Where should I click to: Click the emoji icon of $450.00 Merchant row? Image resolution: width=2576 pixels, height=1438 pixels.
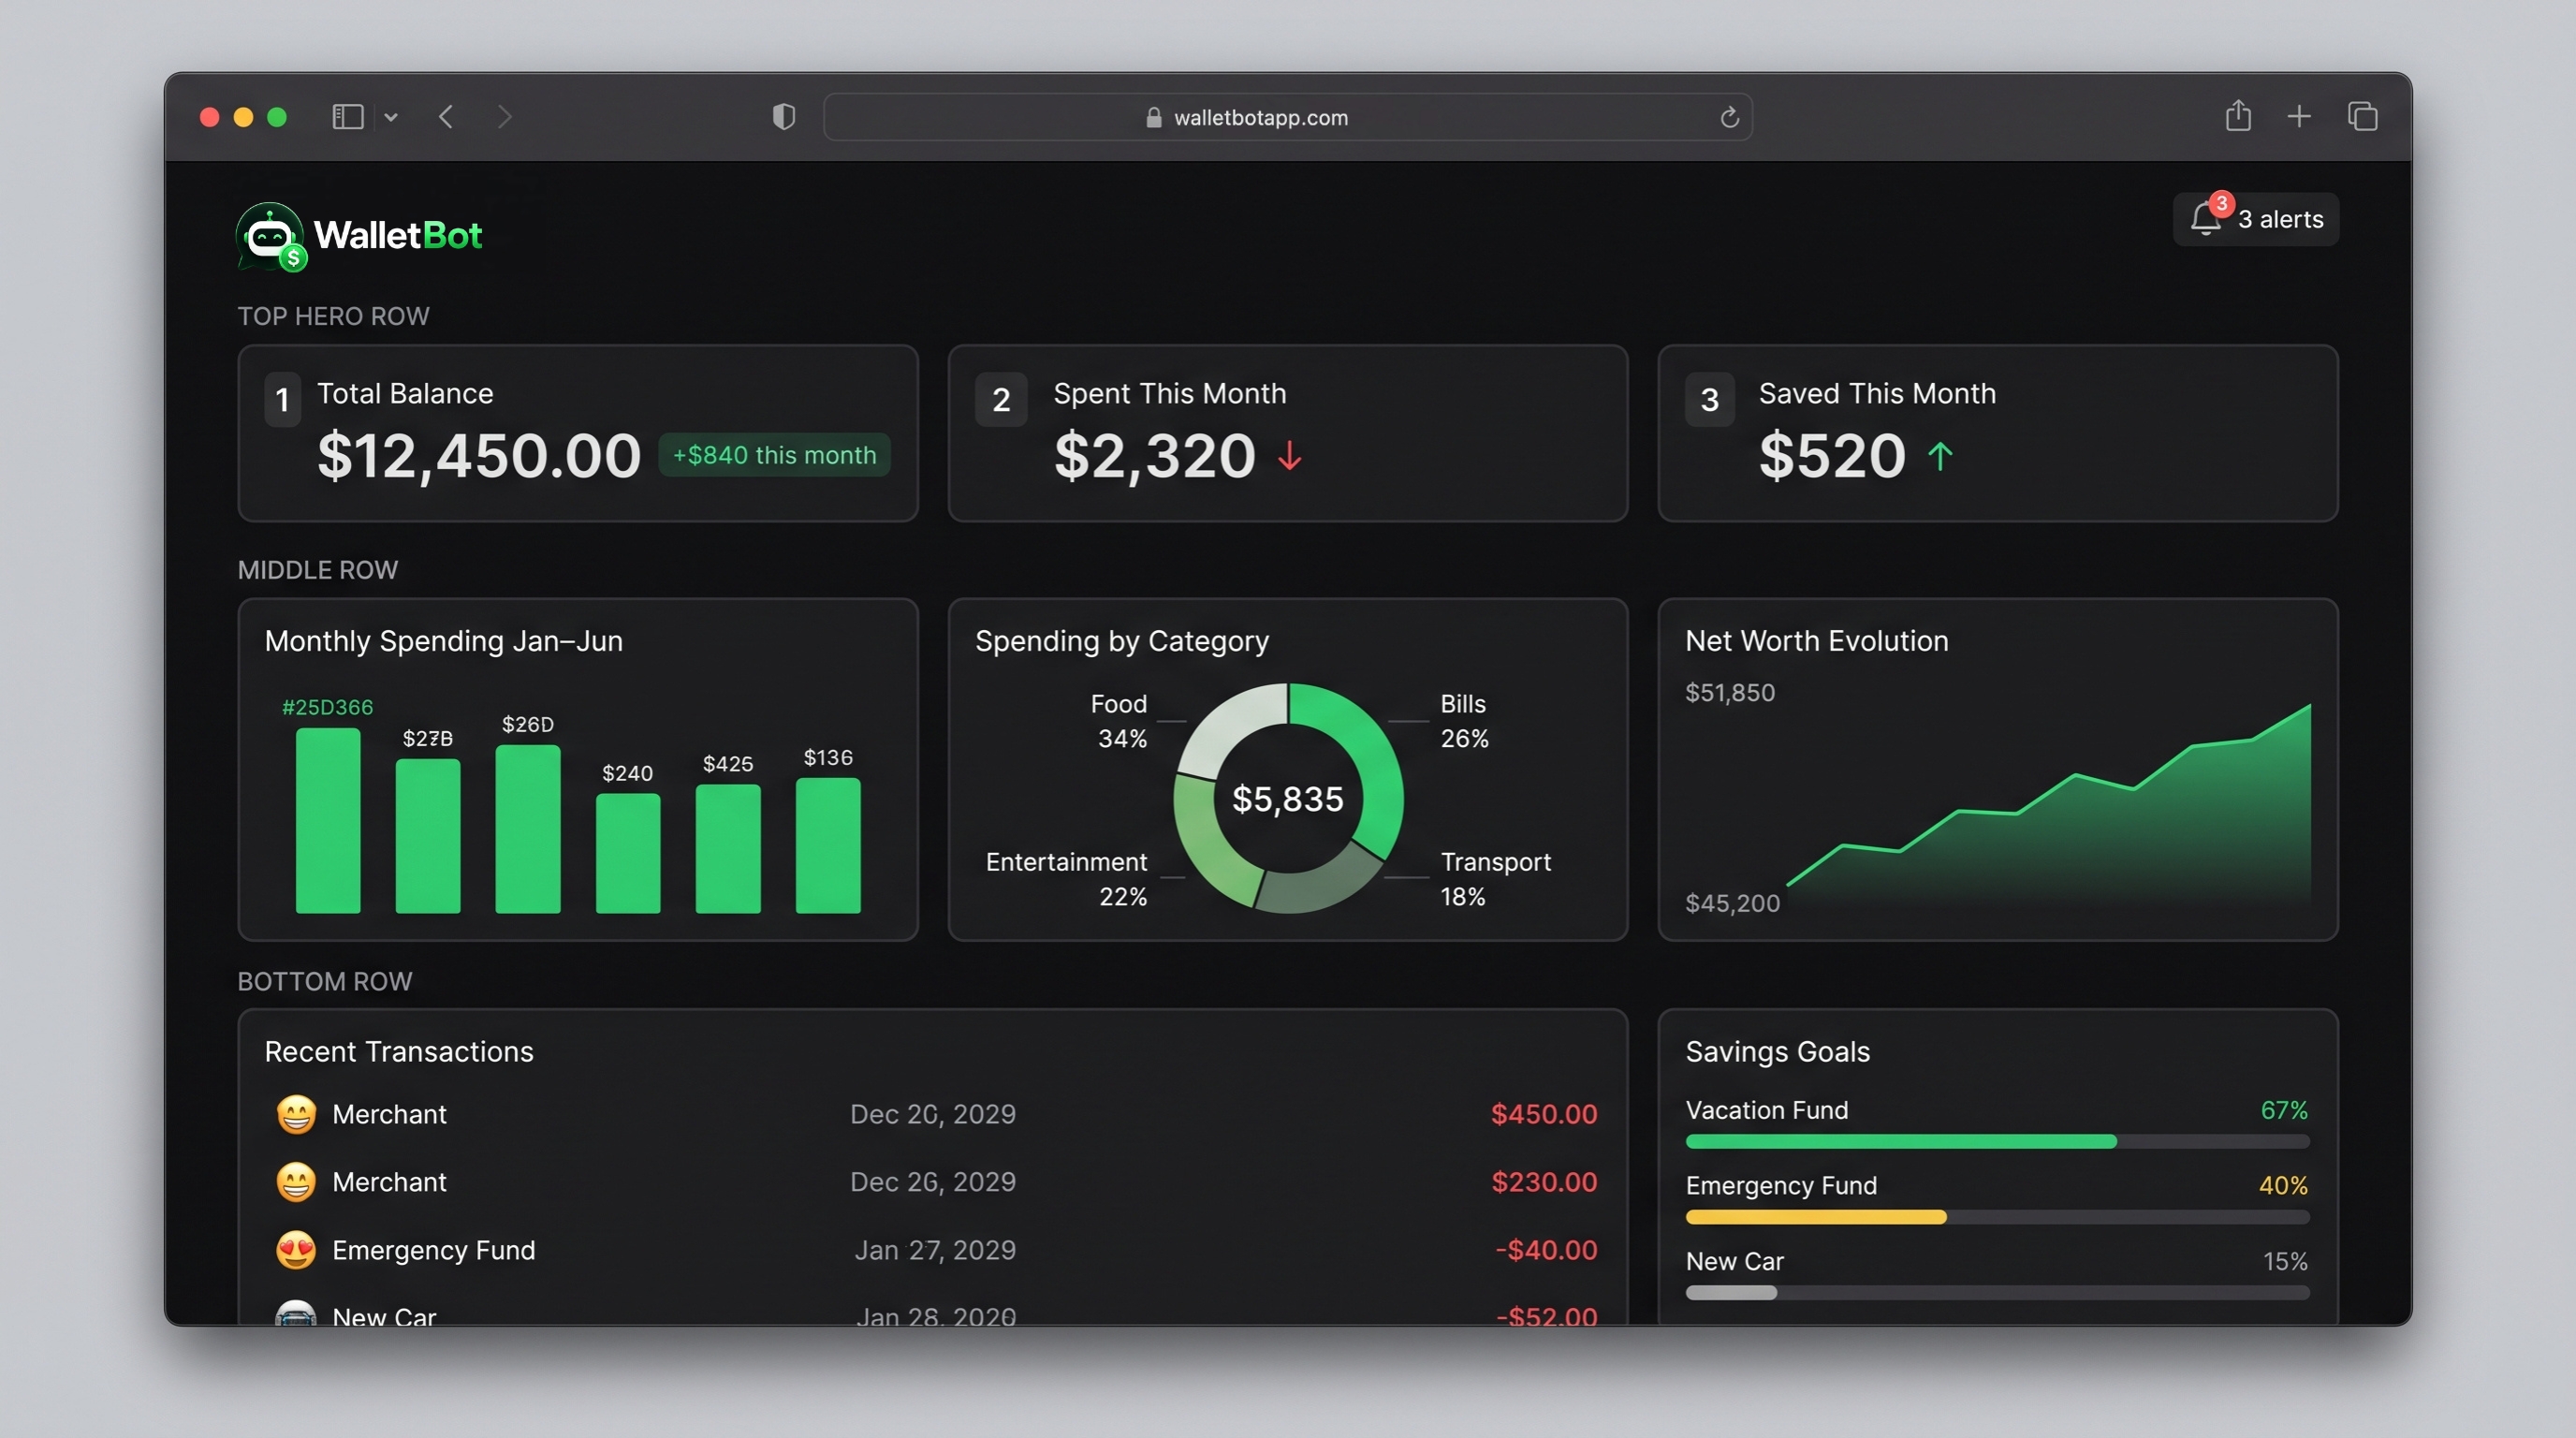click(x=296, y=1114)
